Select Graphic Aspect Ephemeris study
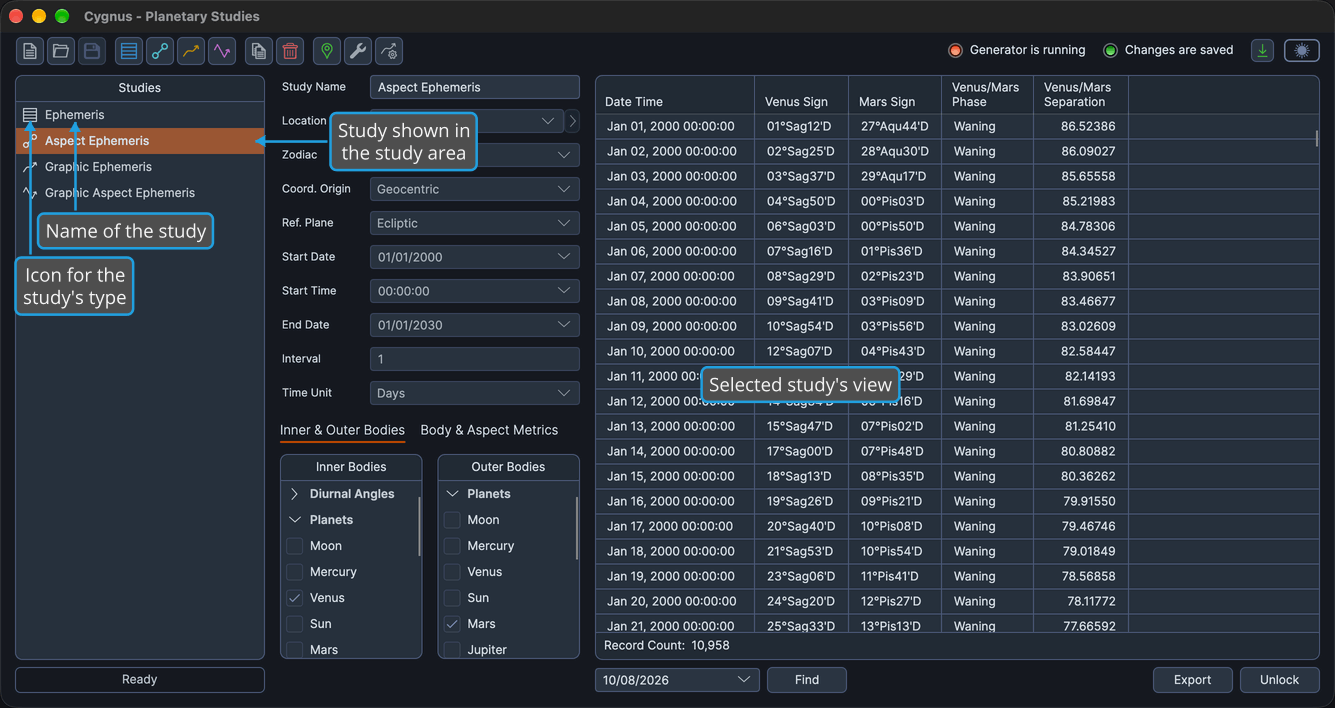The image size is (1335, 708). [140, 193]
